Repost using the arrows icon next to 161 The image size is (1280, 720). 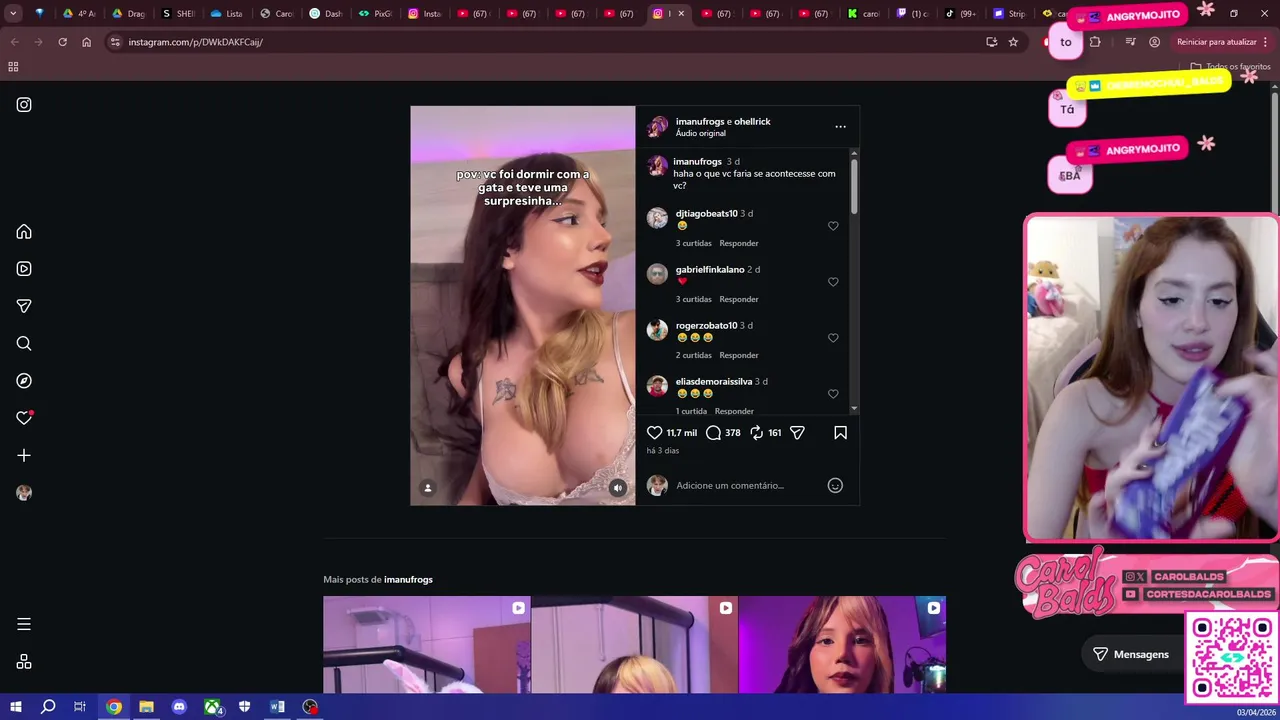pos(757,433)
